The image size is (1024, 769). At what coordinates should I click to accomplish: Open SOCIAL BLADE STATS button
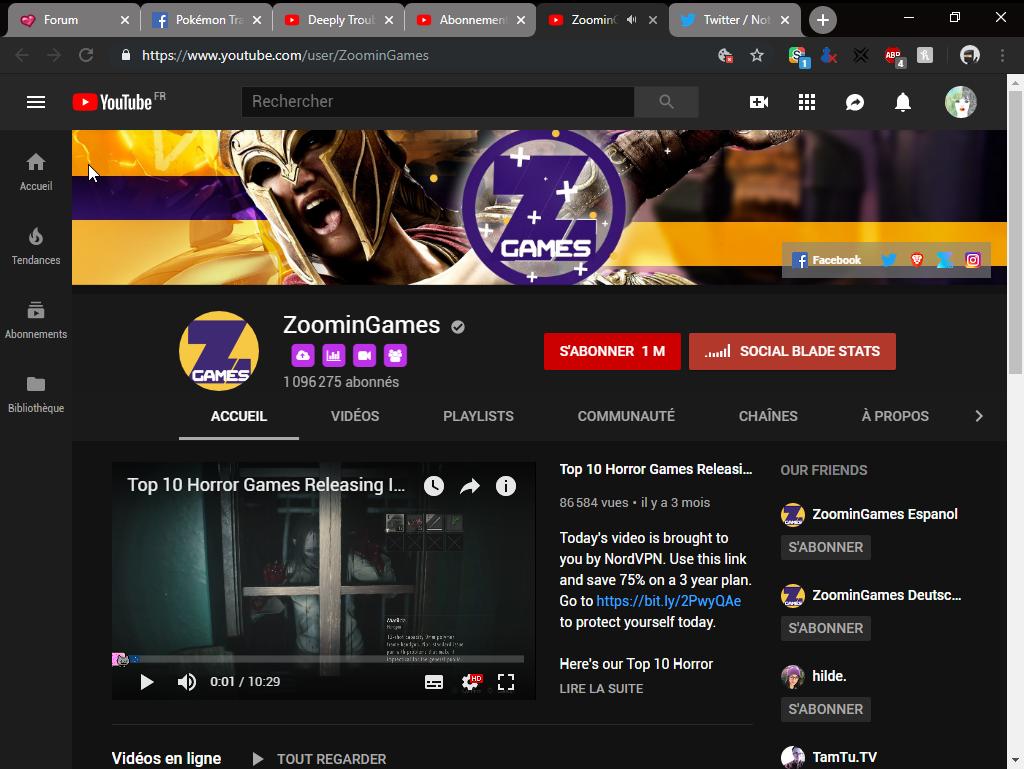pos(792,351)
